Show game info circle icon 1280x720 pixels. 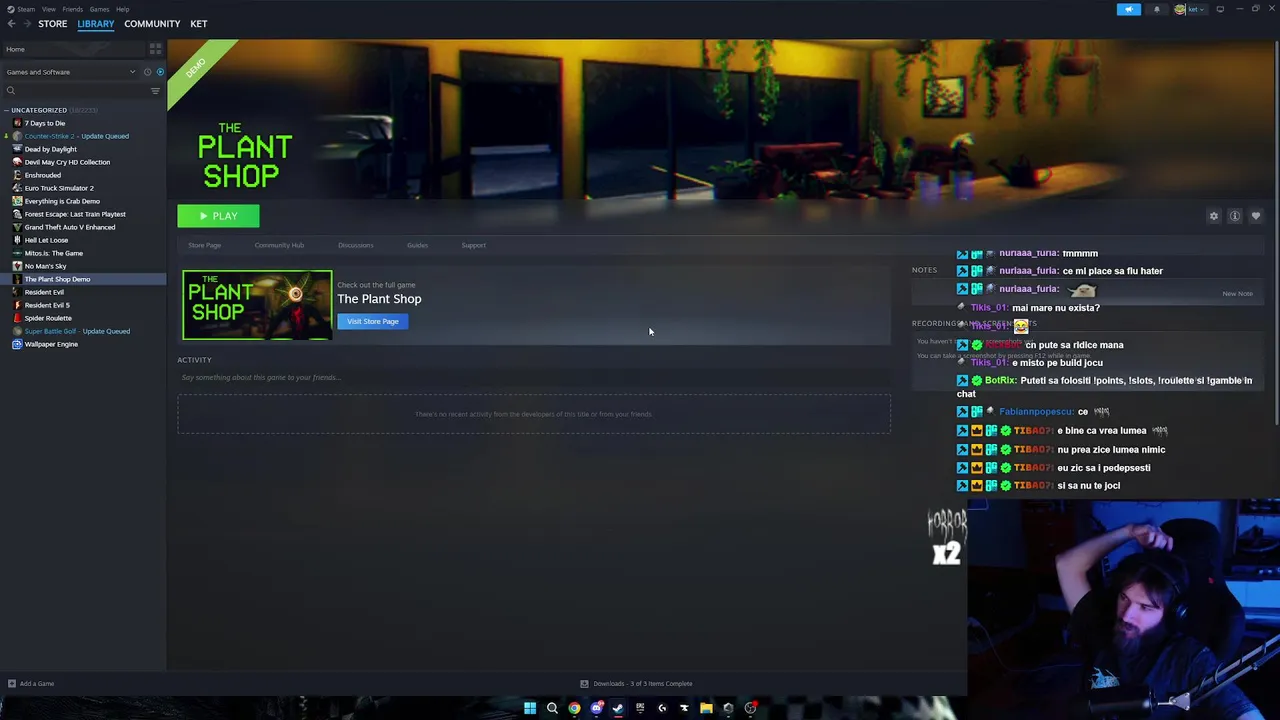[x=1235, y=216]
